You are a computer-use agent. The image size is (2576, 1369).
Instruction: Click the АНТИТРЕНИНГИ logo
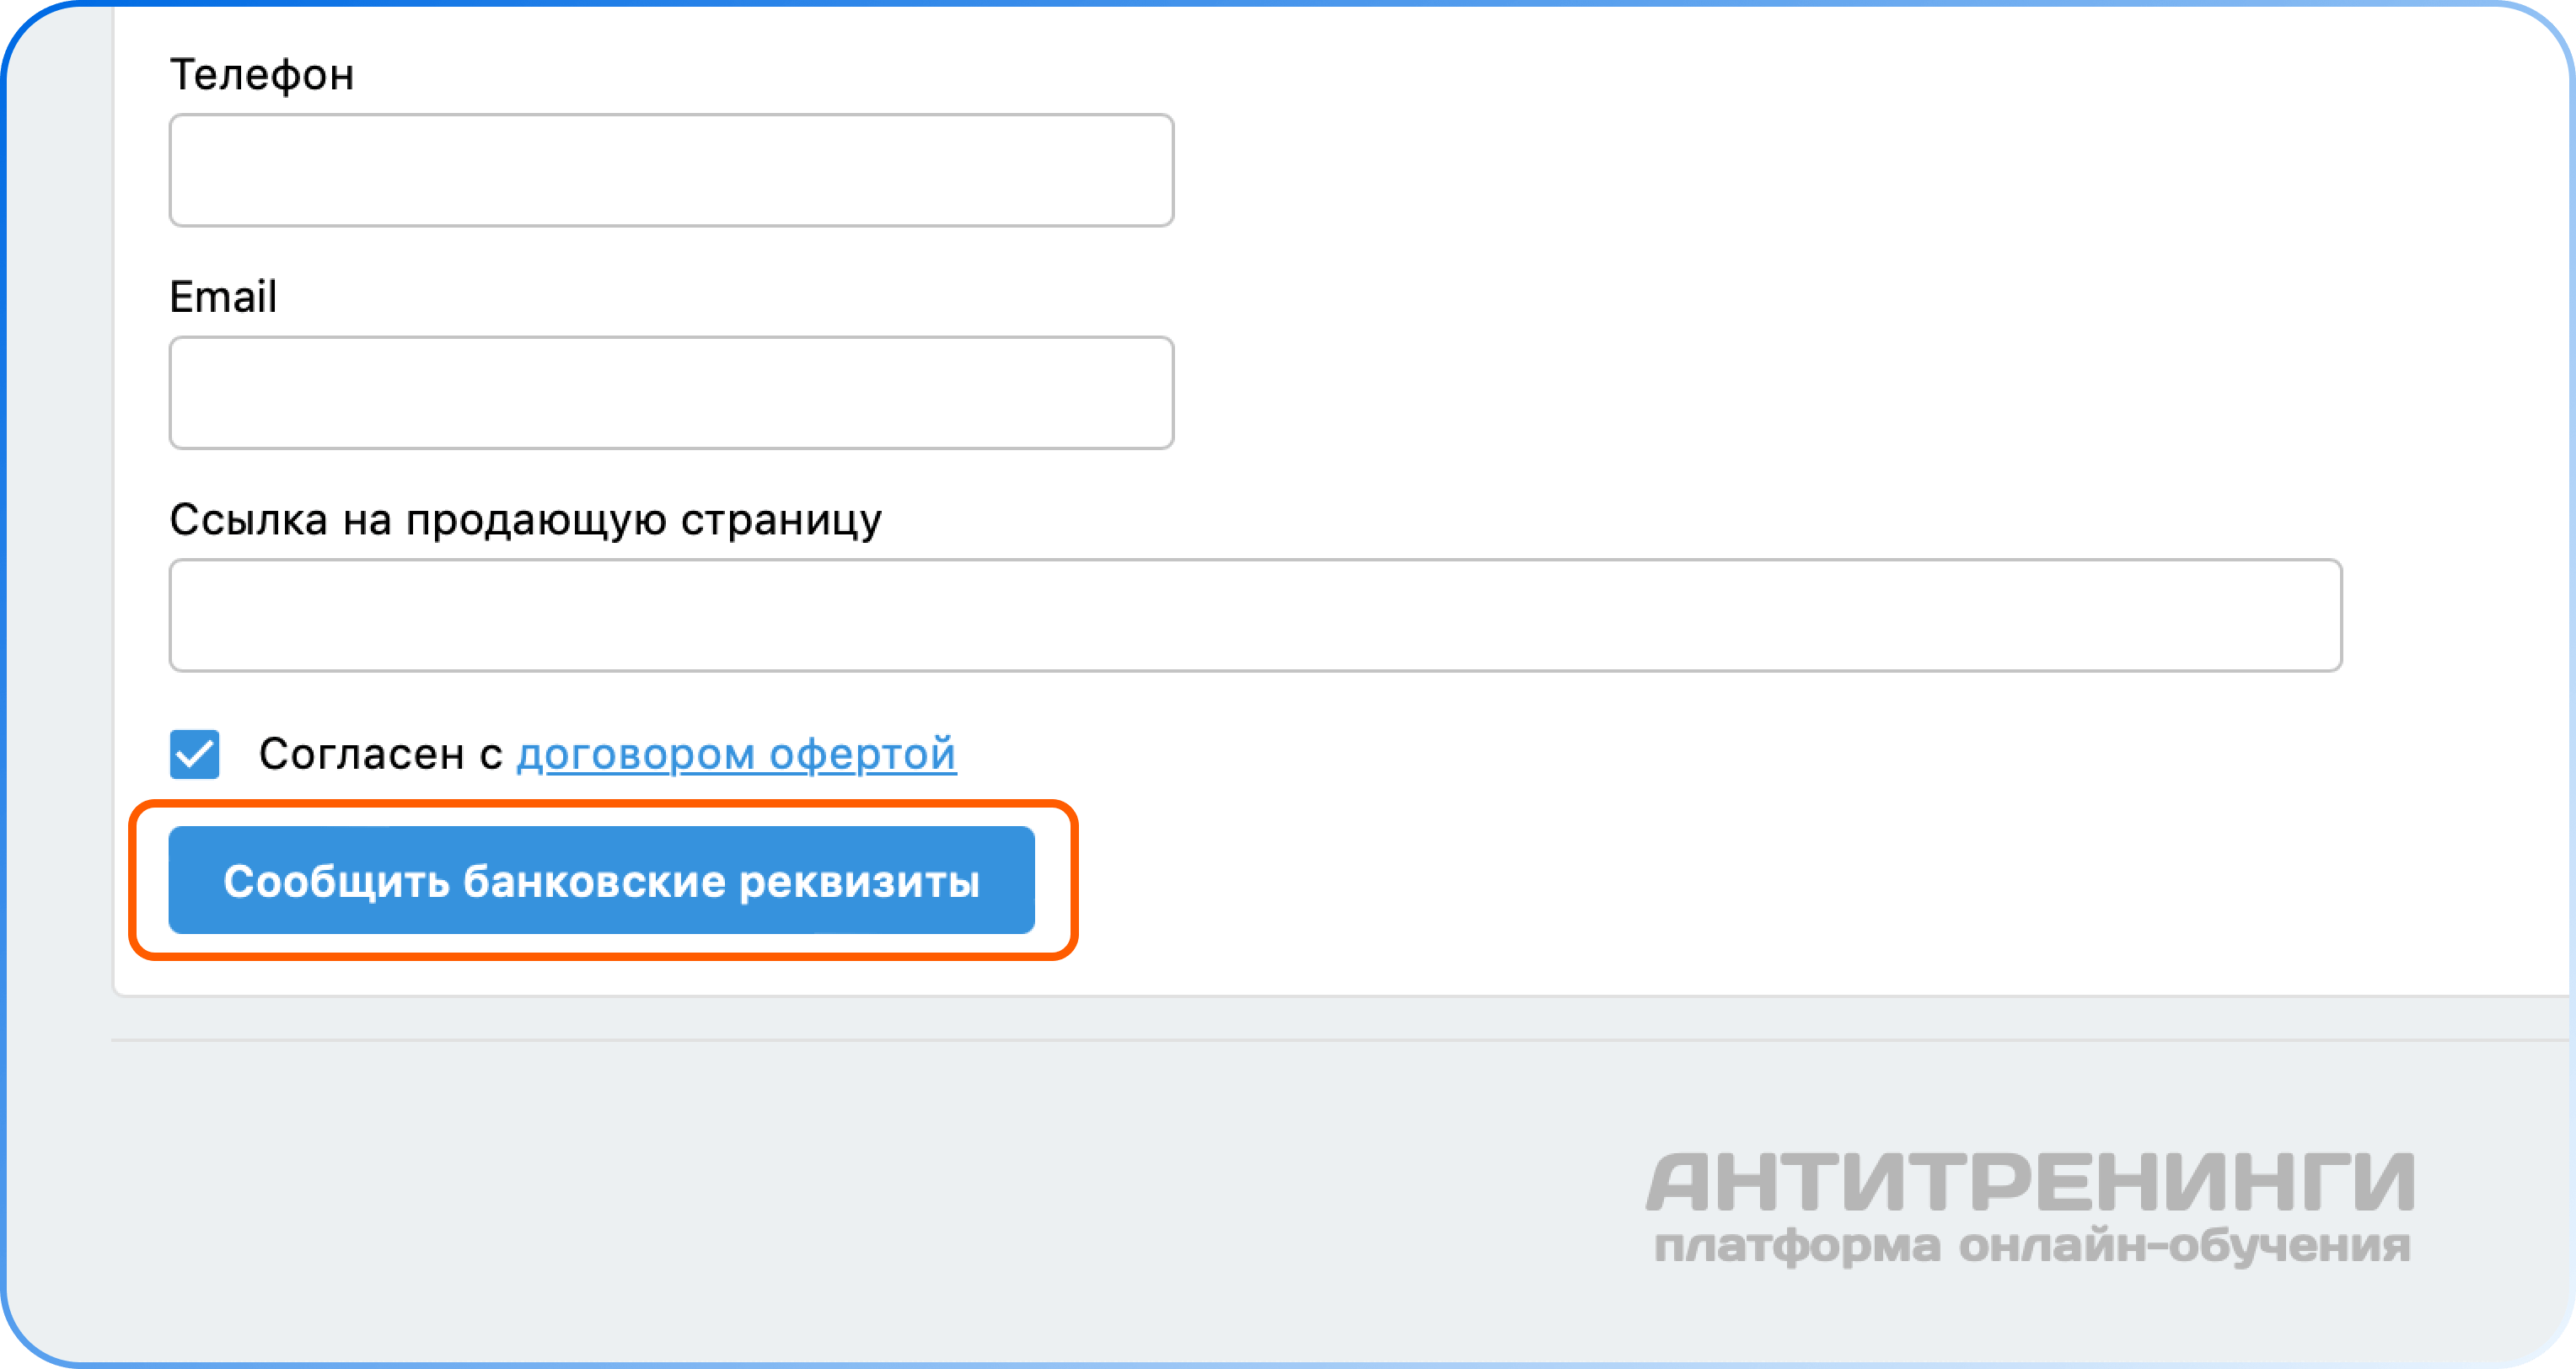click(2030, 1184)
